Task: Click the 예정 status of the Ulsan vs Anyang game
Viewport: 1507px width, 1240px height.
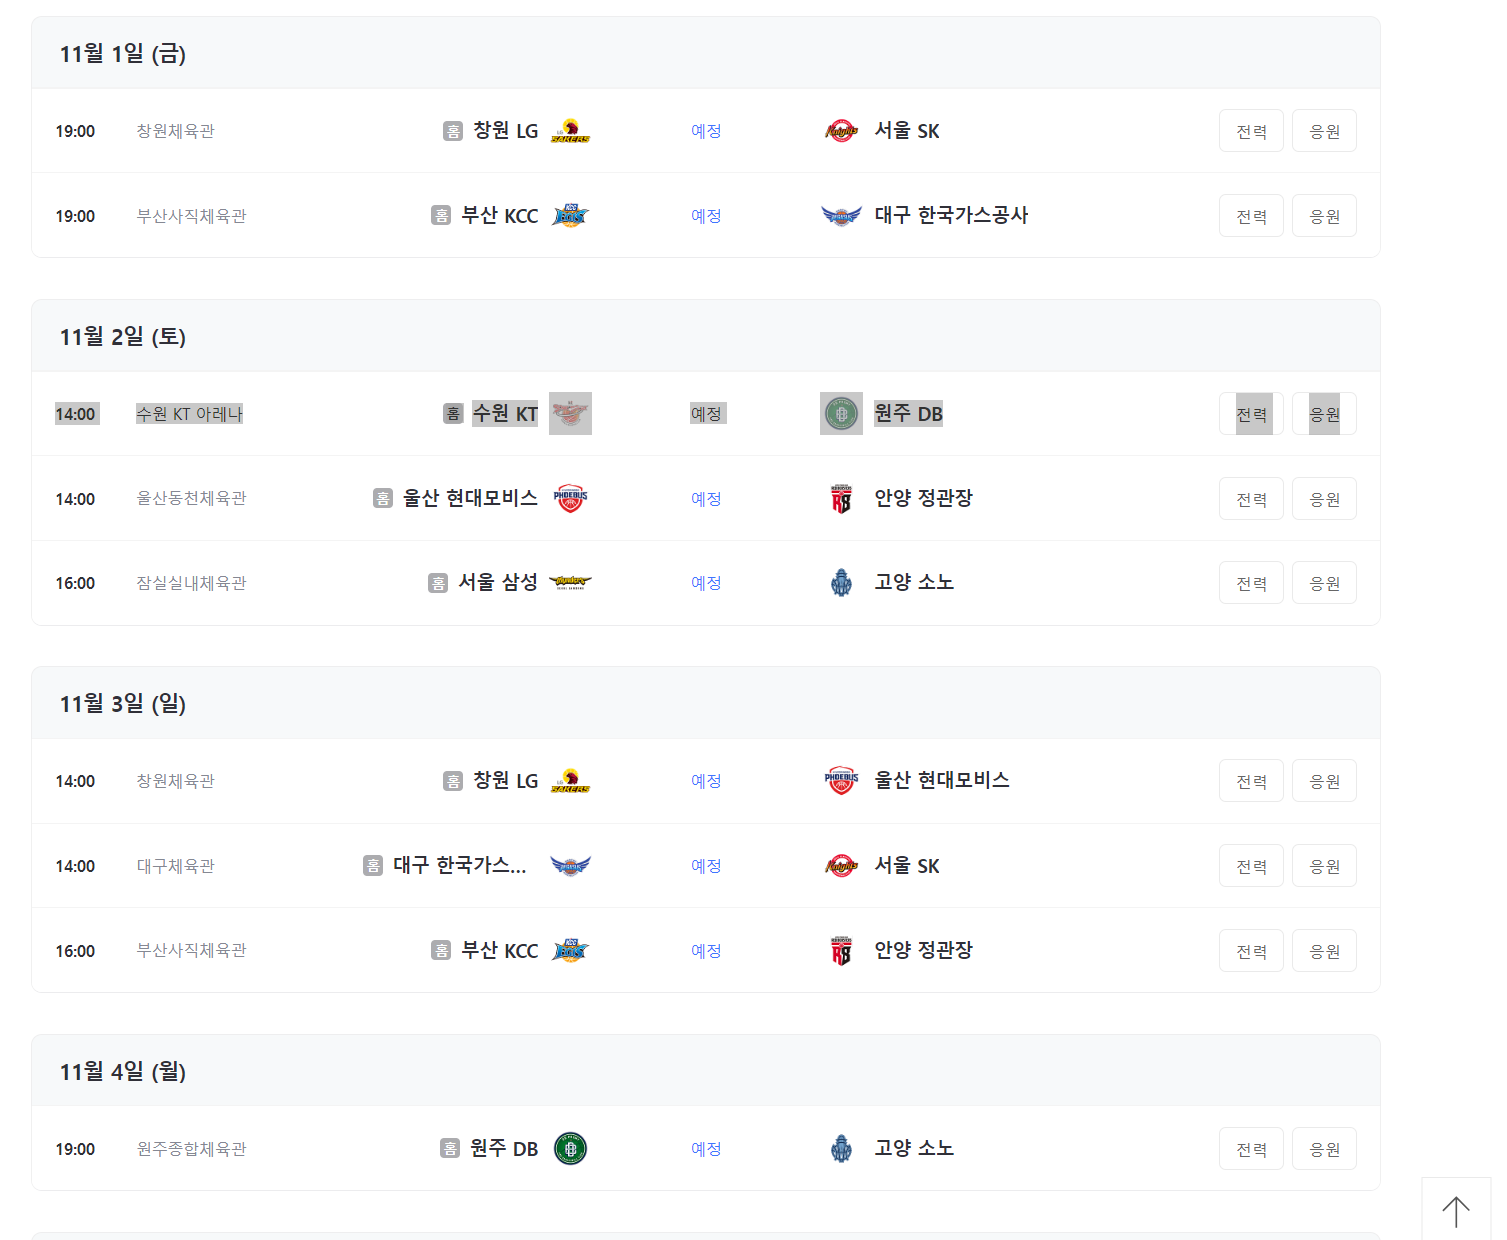Action: pyautogui.click(x=706, y=499)
